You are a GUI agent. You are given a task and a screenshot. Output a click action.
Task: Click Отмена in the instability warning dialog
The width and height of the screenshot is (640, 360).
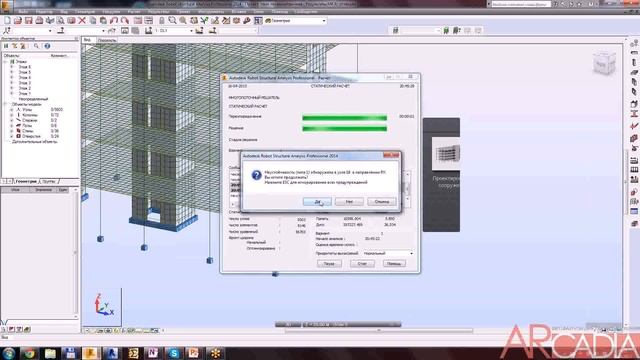pos(382,202)
